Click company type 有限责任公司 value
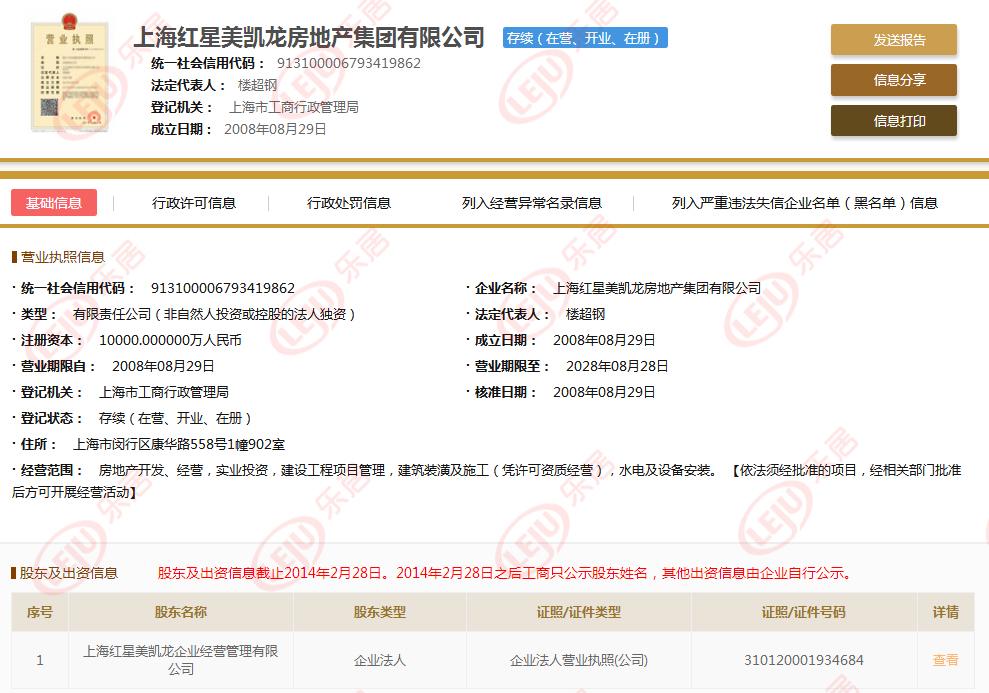 214,314
